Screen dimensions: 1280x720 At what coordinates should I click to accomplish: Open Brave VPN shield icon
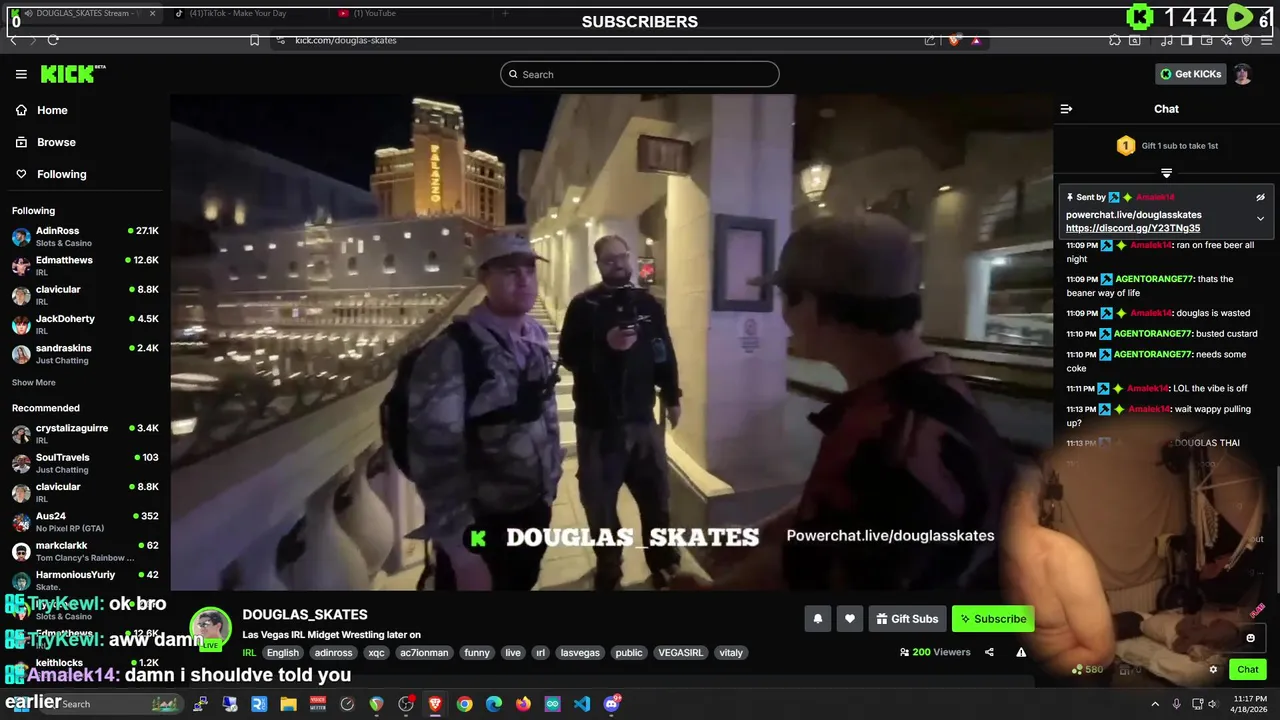(x=1247, y=40)
